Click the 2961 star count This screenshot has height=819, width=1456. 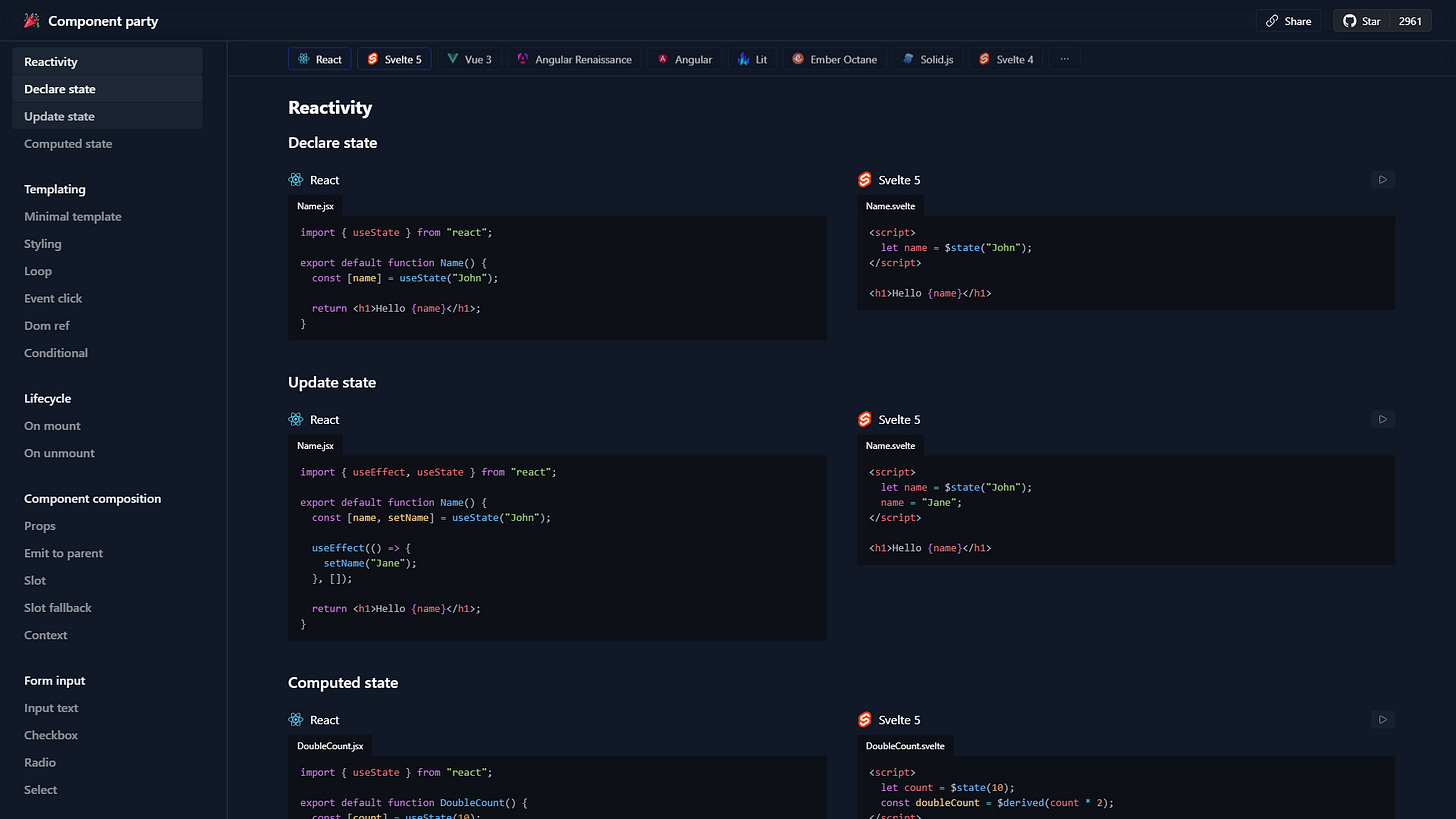point(1410,21)
